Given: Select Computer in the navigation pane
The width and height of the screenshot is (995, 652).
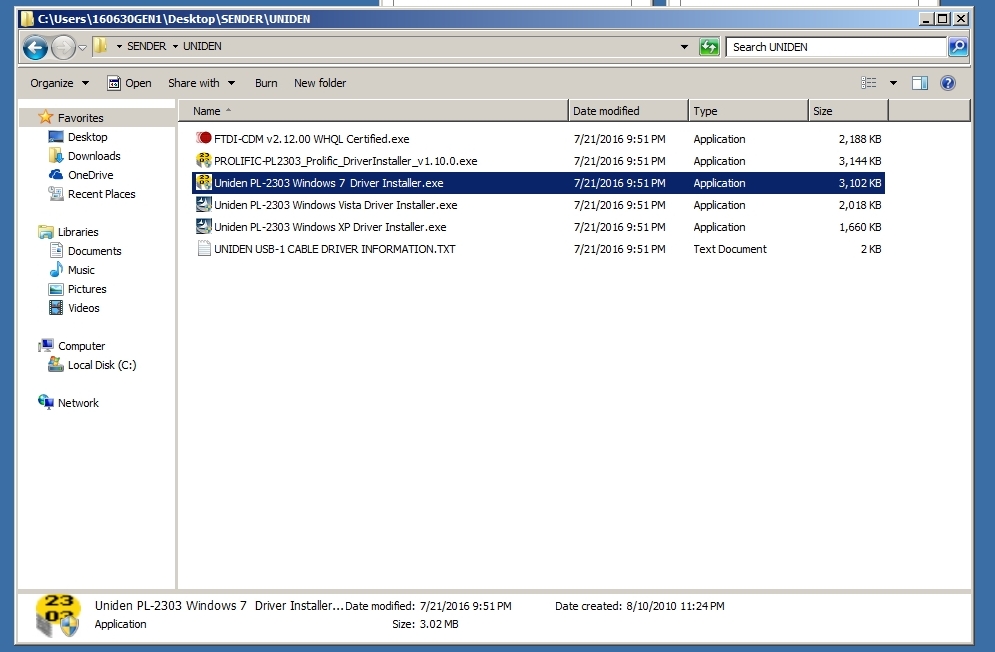Looking at the screenshot, I should click(x=82, y=347).
